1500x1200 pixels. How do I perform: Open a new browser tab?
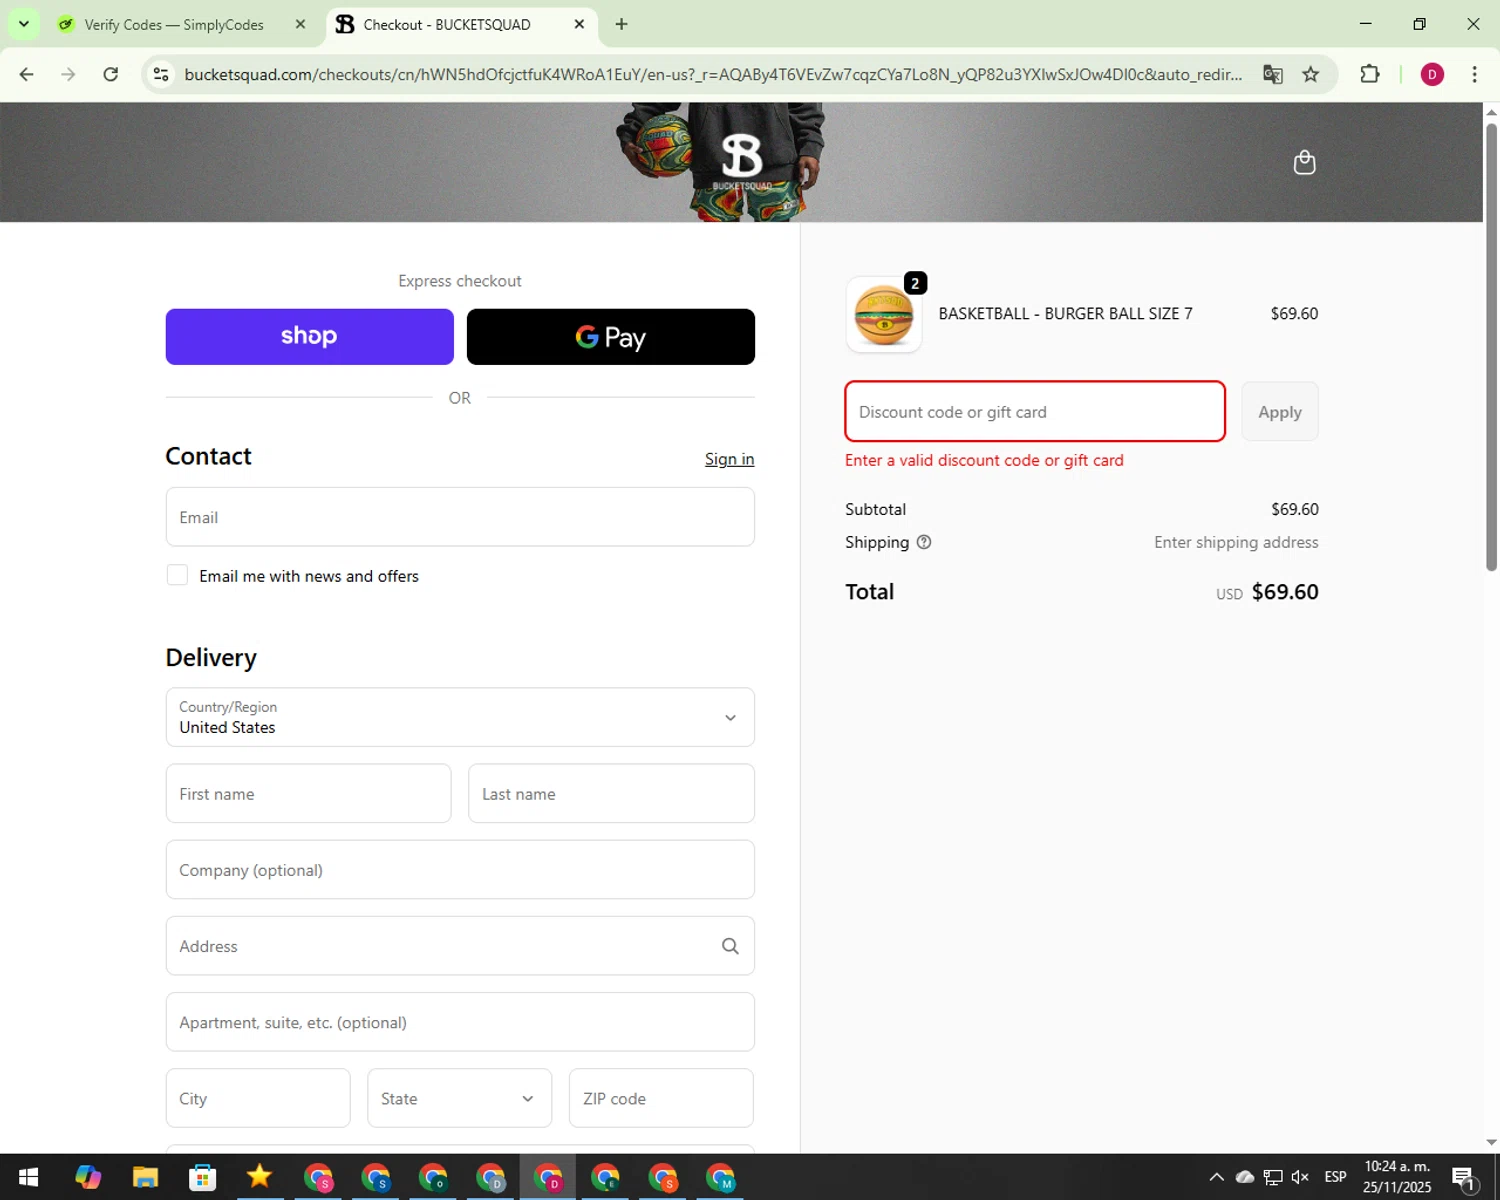(621, 24)
